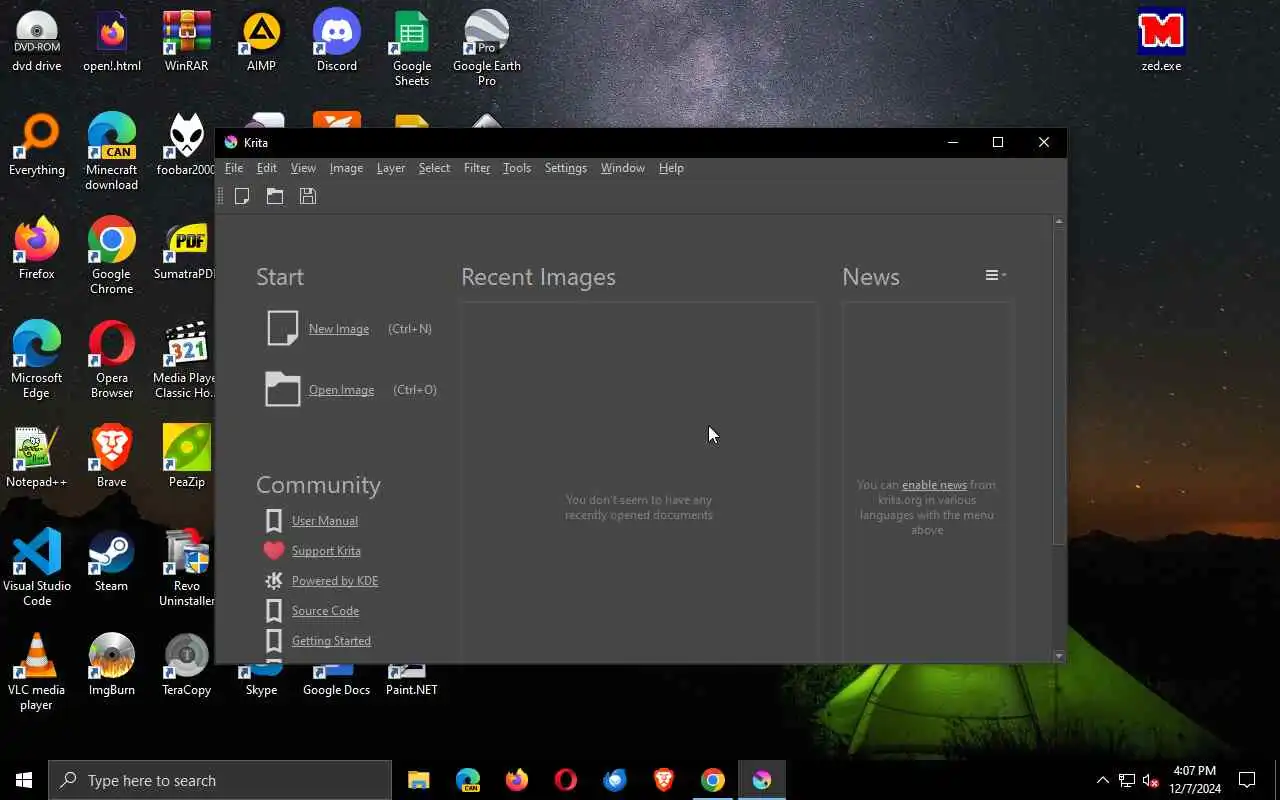
Task: Open the Support Krita link
Action: tap(326, 551)
